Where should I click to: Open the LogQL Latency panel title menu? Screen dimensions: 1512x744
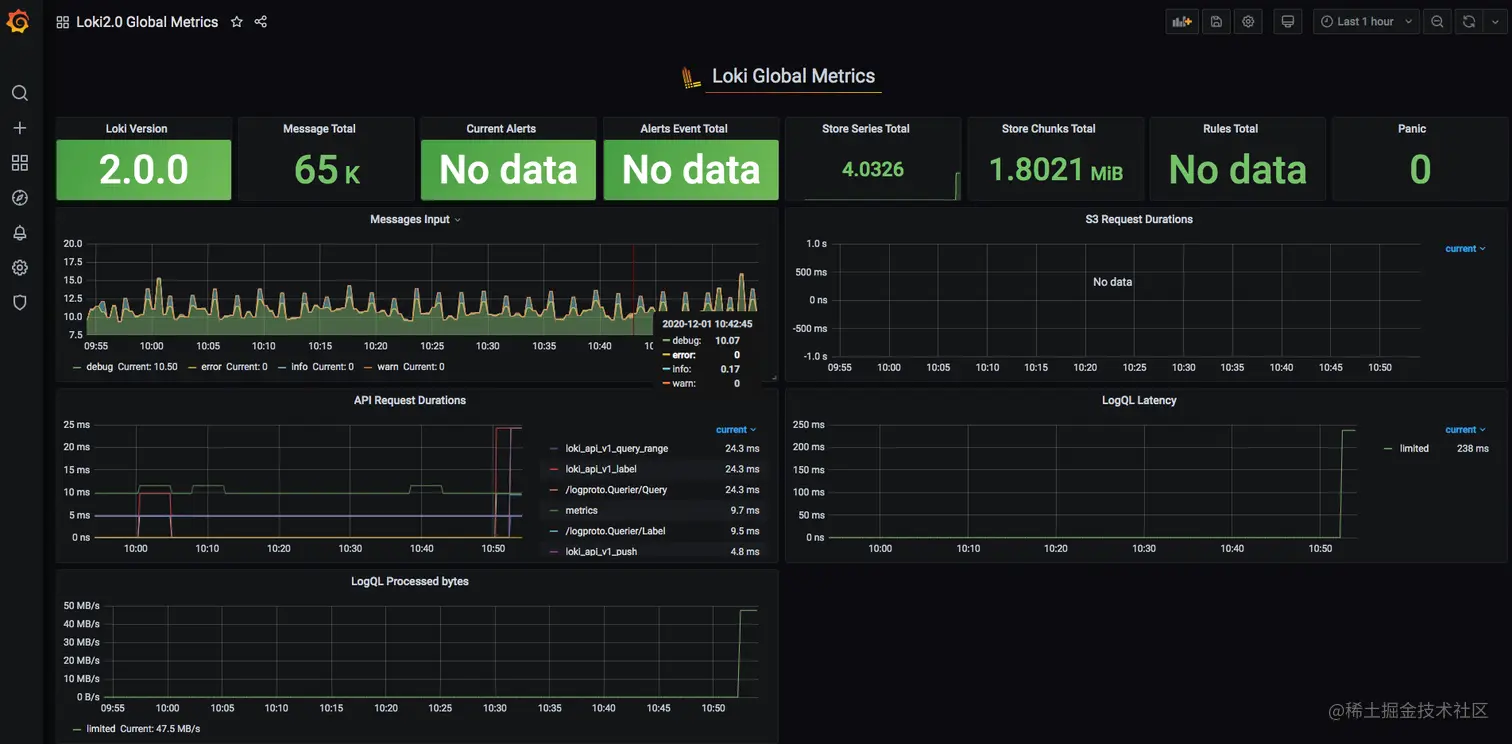coord(1139,400)
